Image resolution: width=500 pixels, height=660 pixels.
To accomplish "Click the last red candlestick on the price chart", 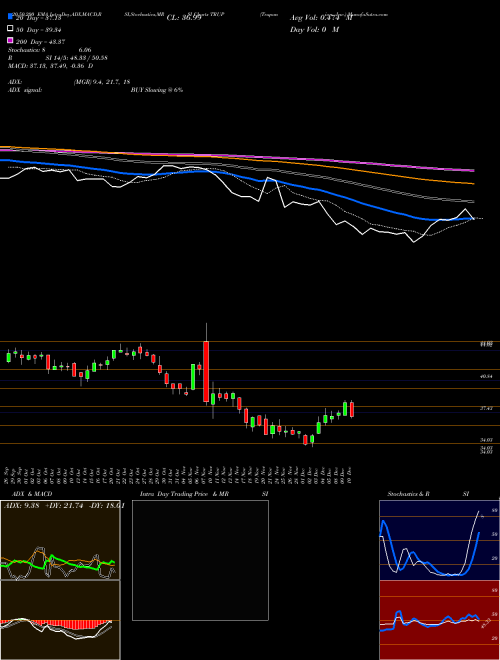I will [352, 409].
